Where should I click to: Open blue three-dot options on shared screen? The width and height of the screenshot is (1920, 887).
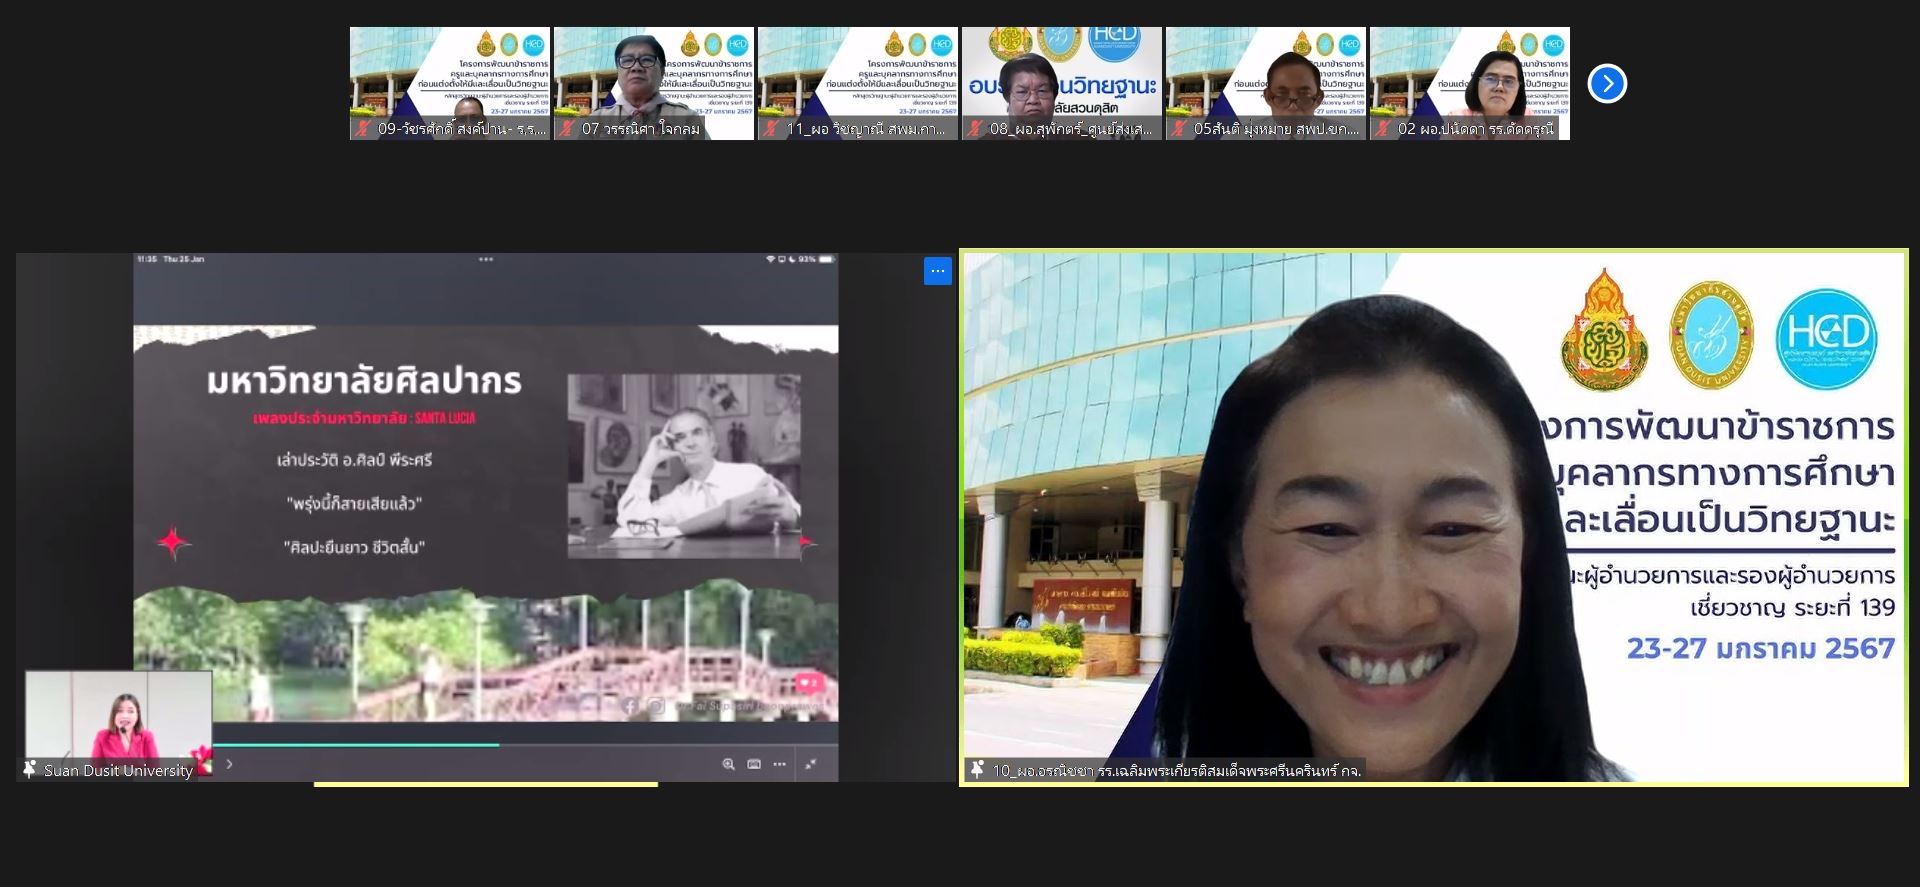937,271
